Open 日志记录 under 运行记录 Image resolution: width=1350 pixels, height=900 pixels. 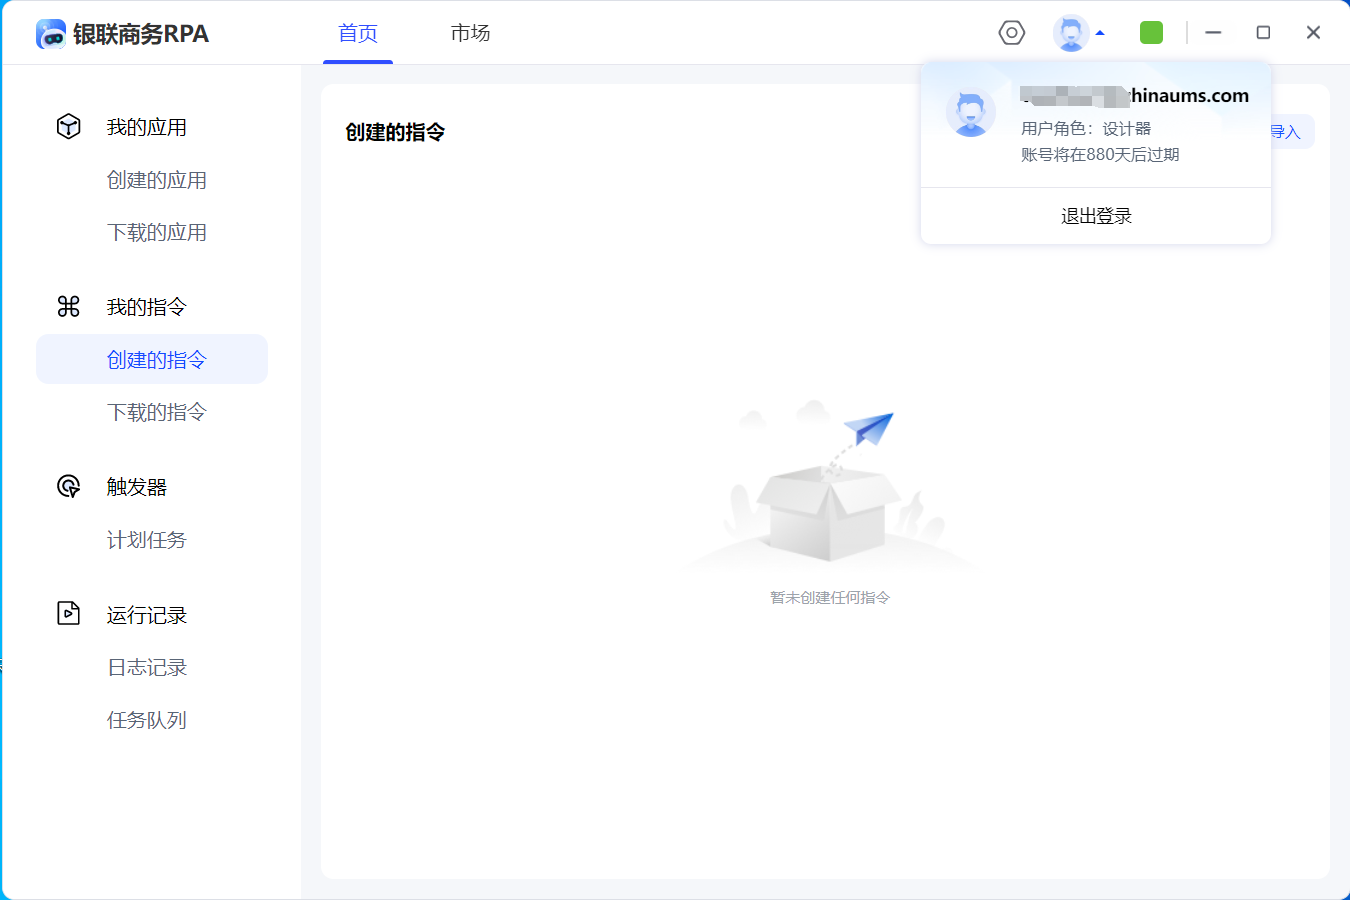click(147, 667)
